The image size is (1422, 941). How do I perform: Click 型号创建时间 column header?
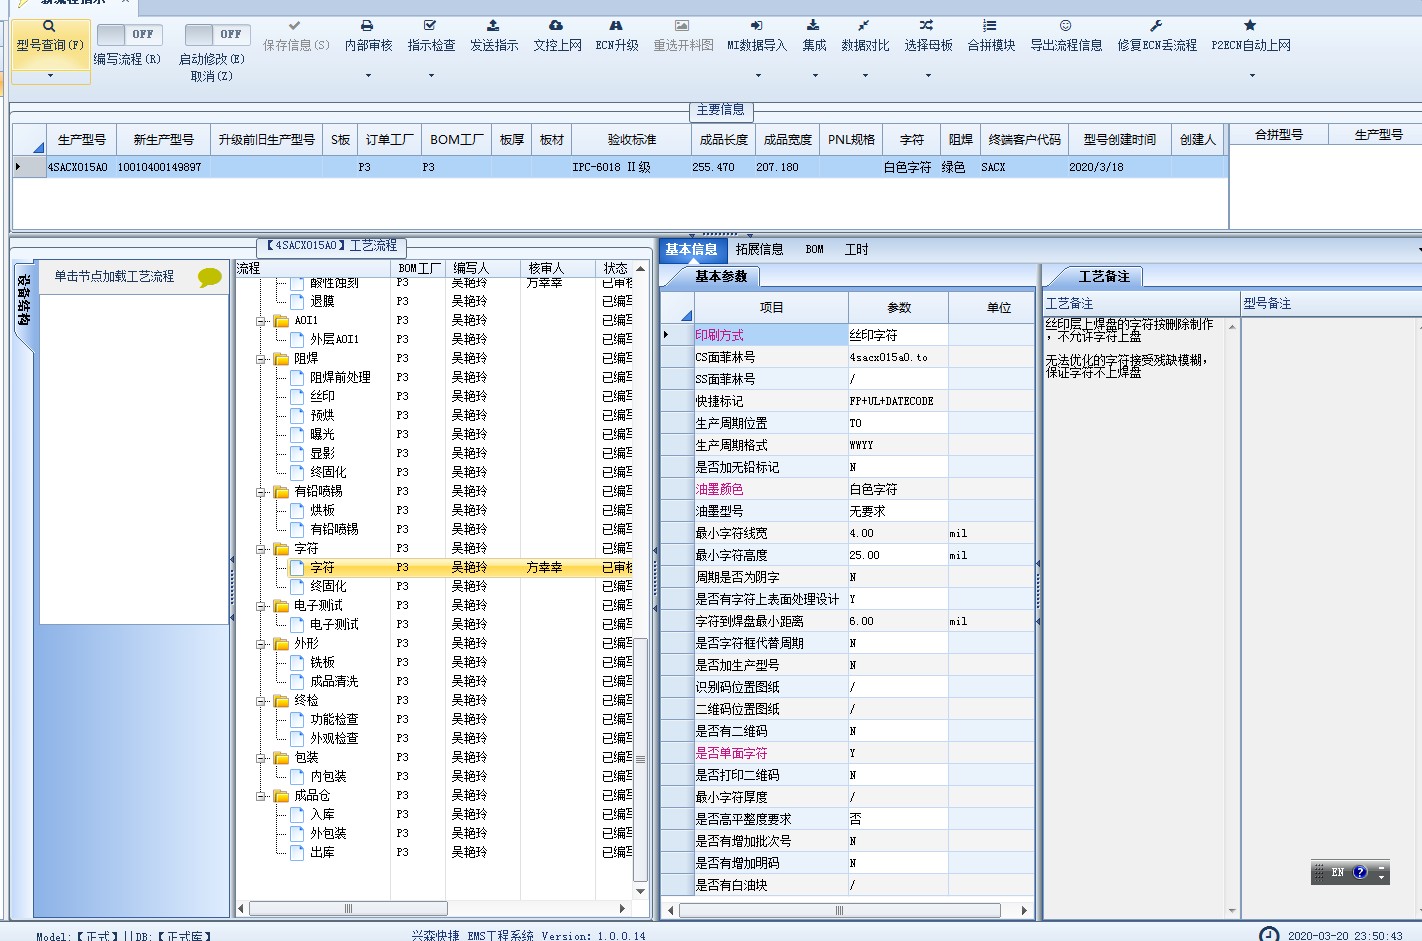coord(1119,140)
